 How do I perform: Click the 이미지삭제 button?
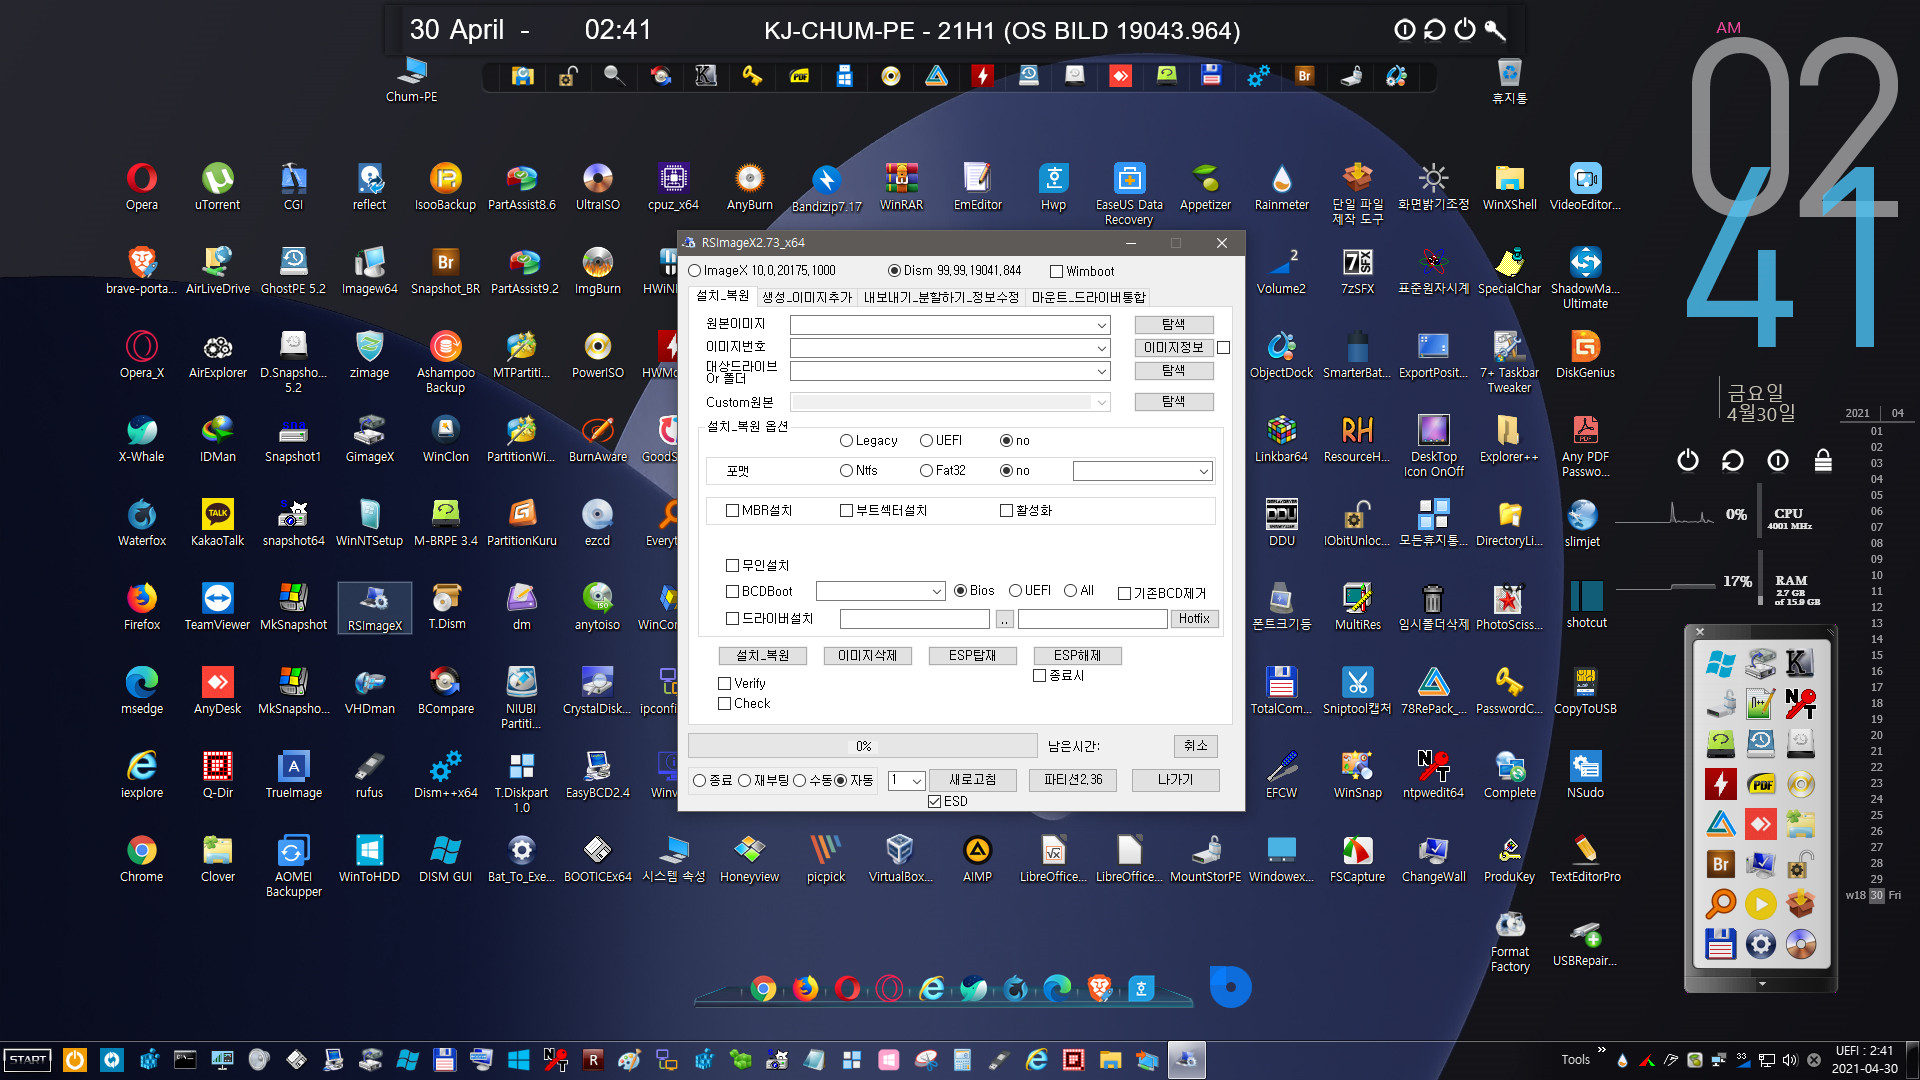click(x=867, y=656)
